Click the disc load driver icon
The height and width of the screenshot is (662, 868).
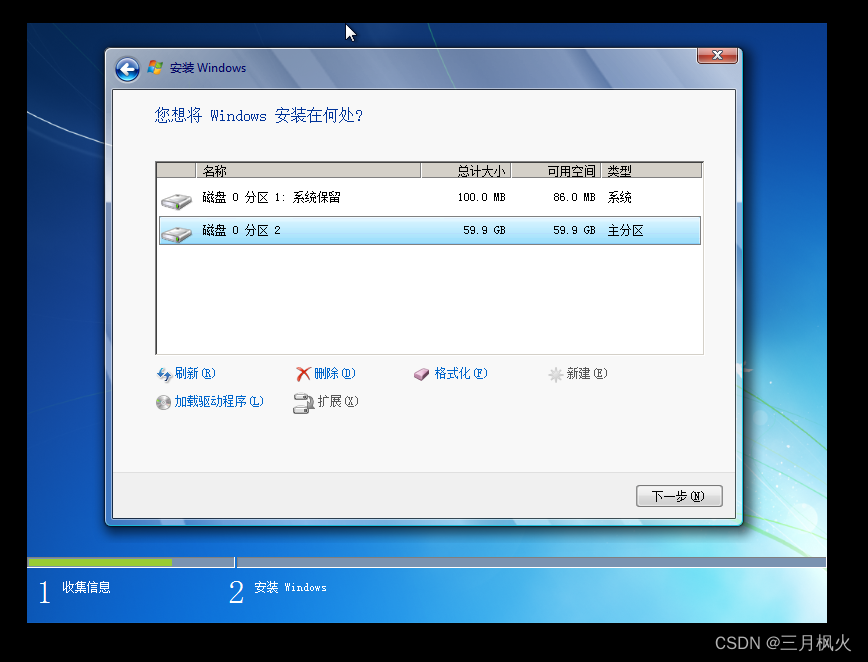point(163,402)
